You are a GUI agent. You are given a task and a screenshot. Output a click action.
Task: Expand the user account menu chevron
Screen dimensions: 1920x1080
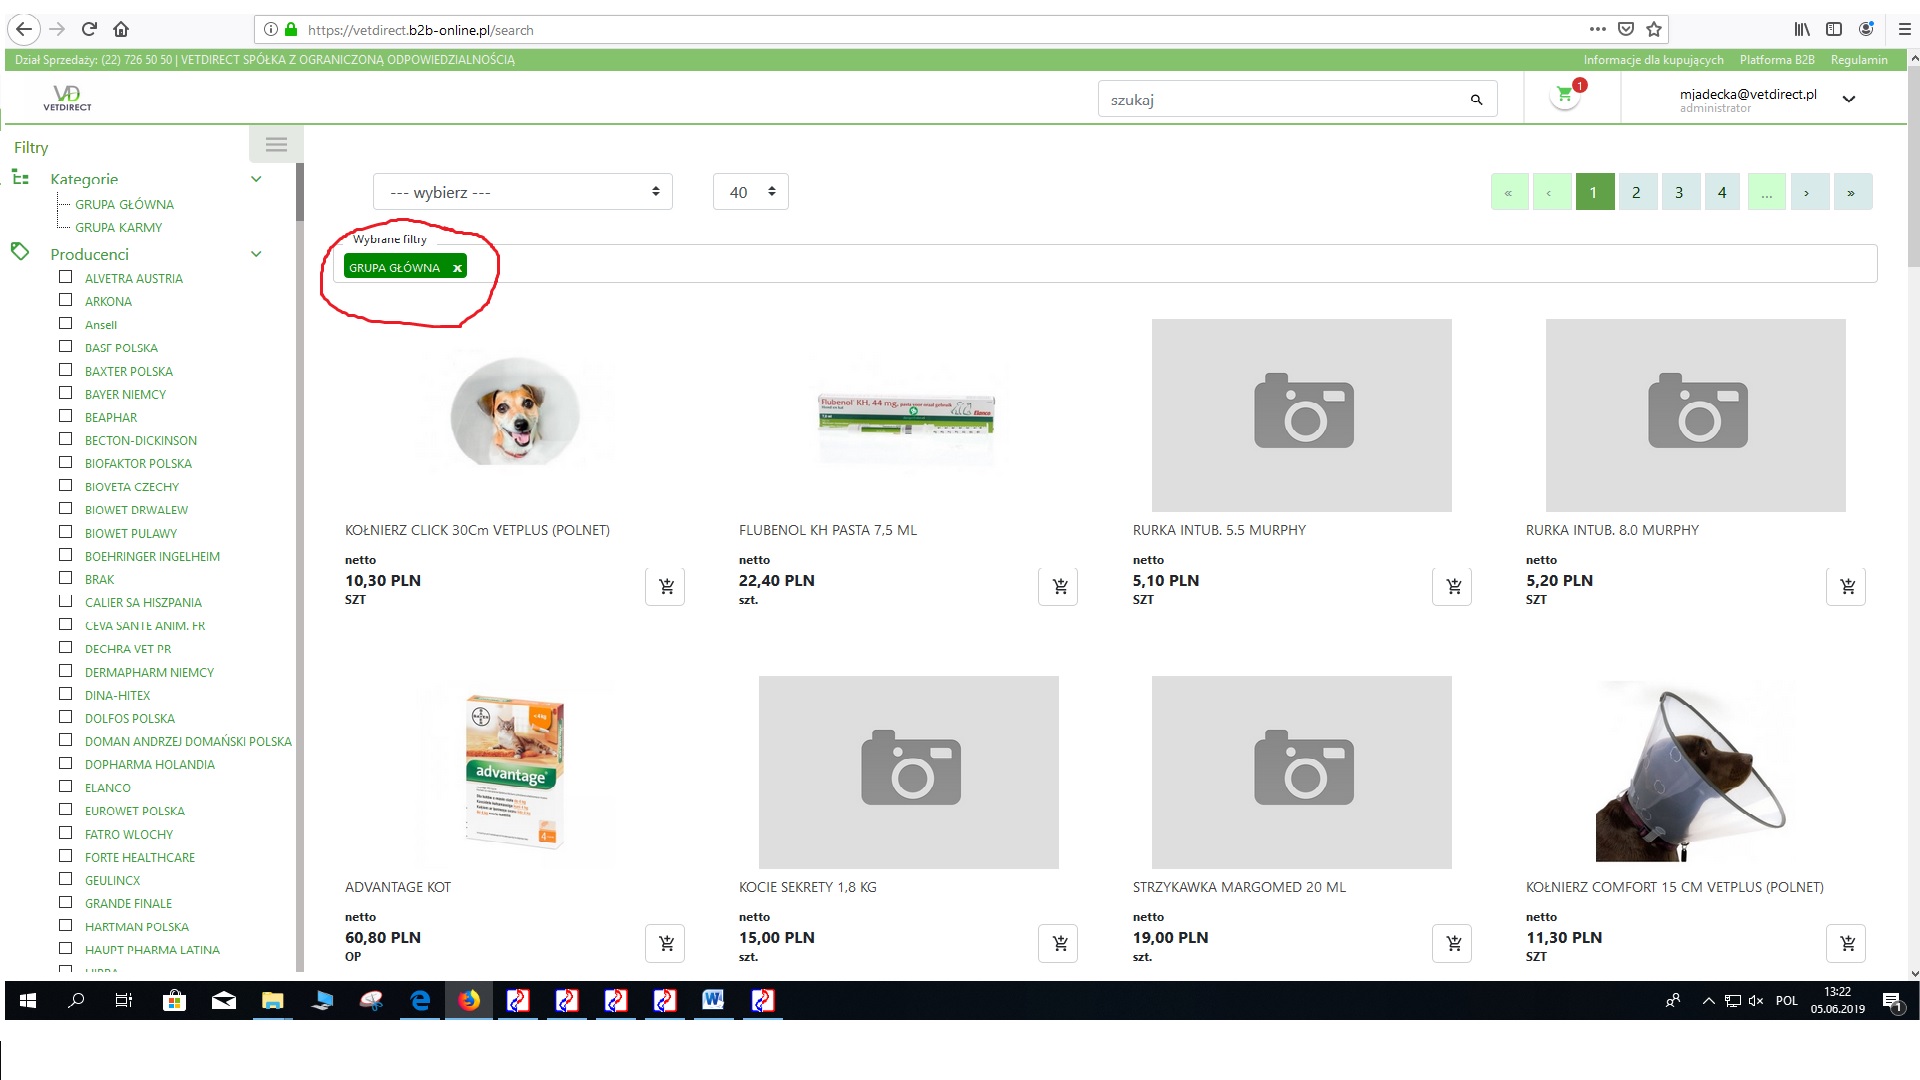point(1848,99)
